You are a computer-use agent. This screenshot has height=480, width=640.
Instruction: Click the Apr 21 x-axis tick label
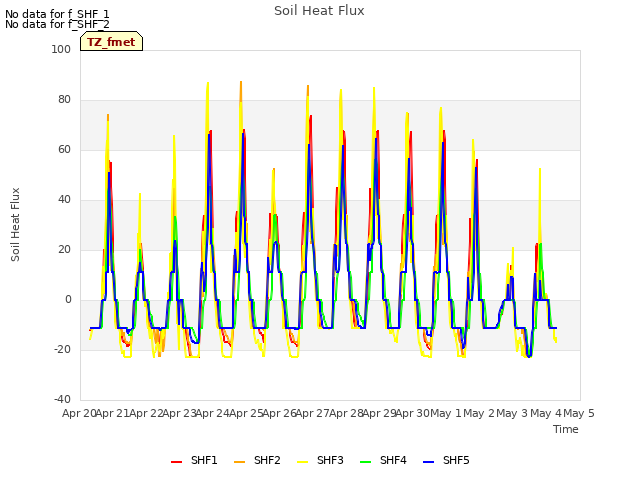point(113,413)
